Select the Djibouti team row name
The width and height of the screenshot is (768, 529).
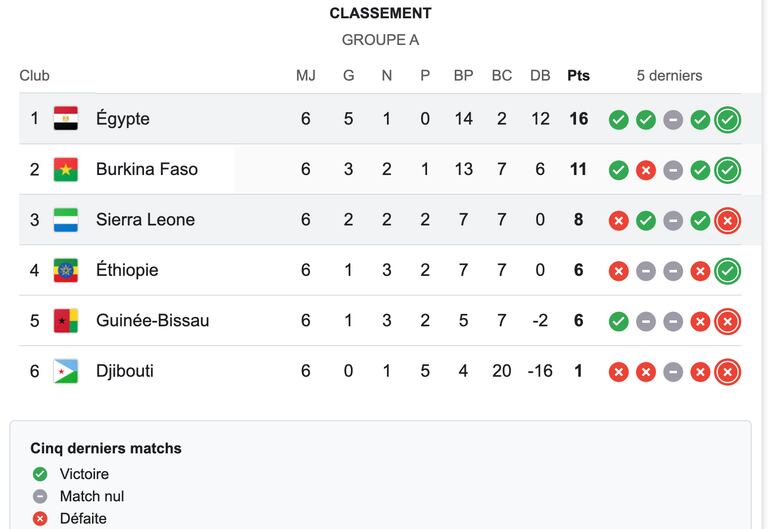click(x=125, y=371)
